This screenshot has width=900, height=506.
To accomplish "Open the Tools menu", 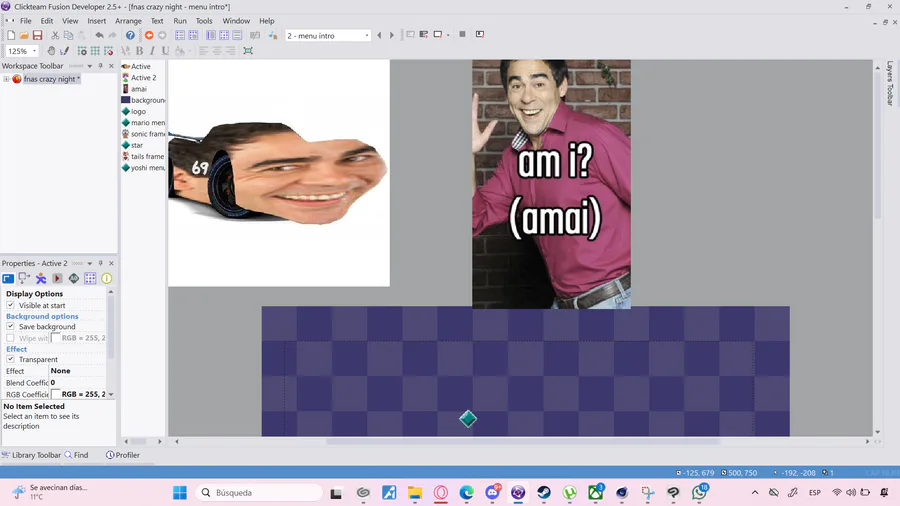I will (204, 21).
